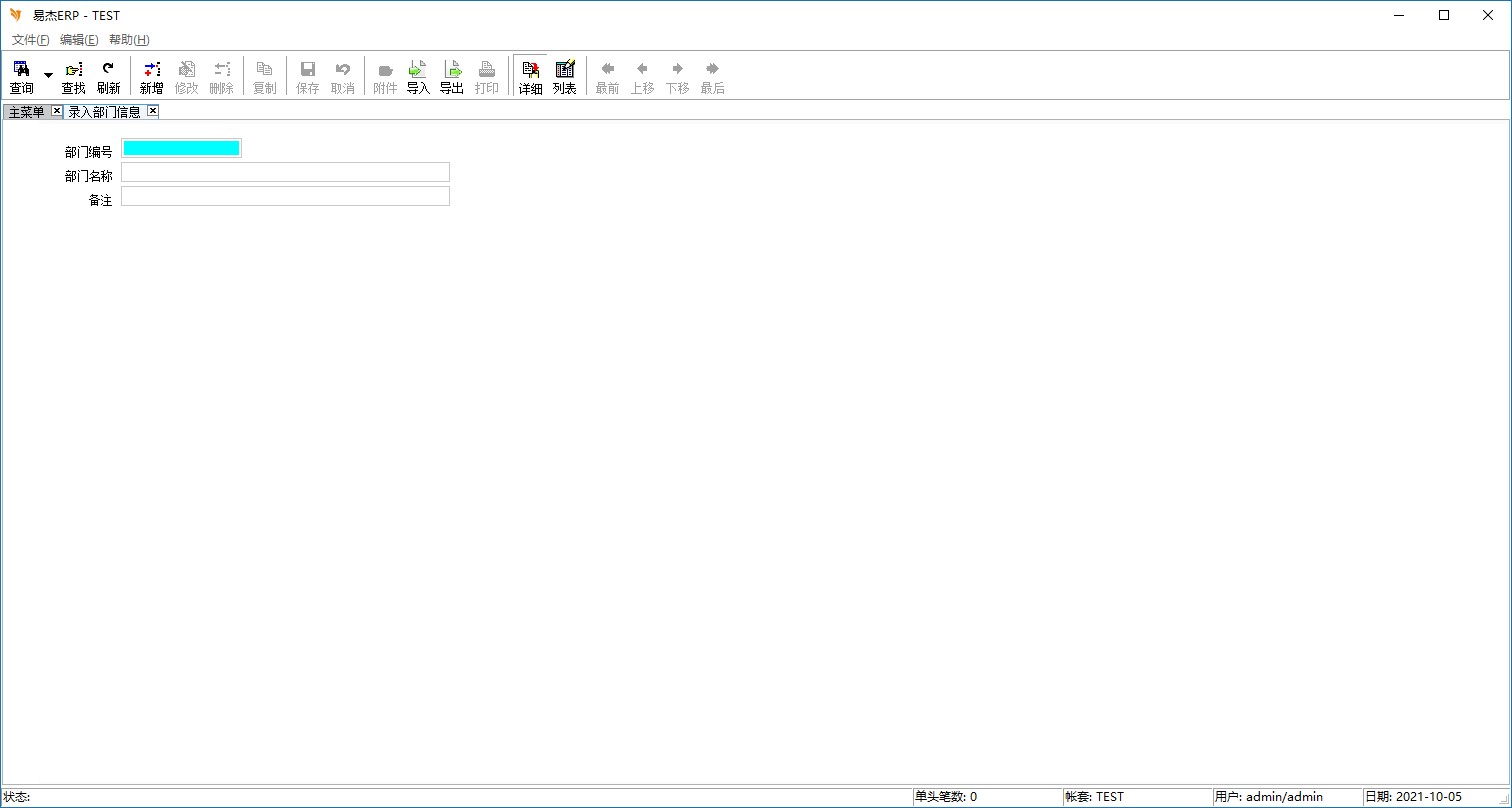This screenshot has height=808, width=1512.
Task: Import data using the 导入 icon
Action: click(x=418, y=76)
